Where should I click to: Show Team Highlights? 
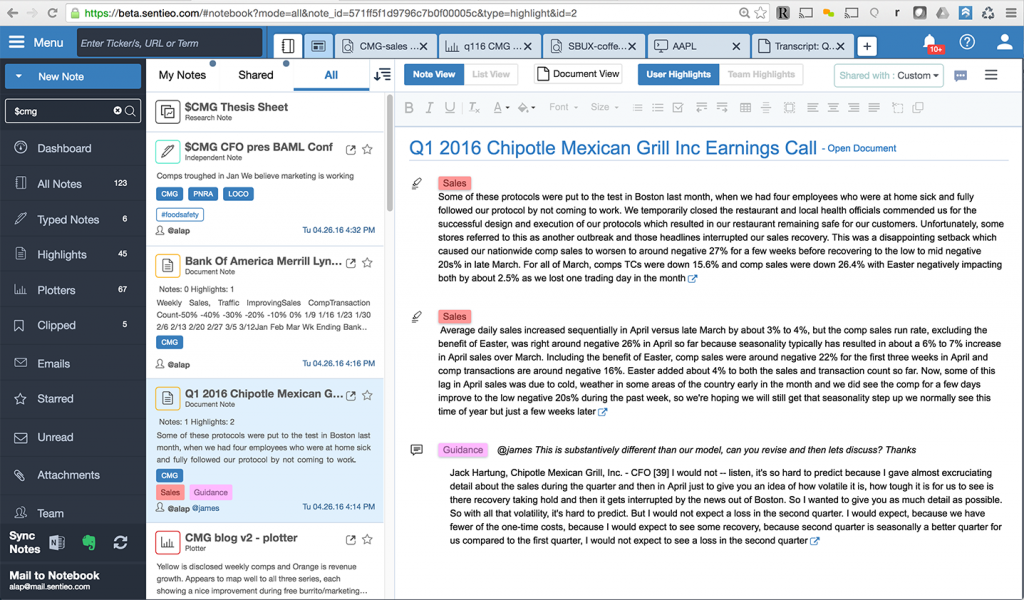pyautogui.click(x=761, y=74)
